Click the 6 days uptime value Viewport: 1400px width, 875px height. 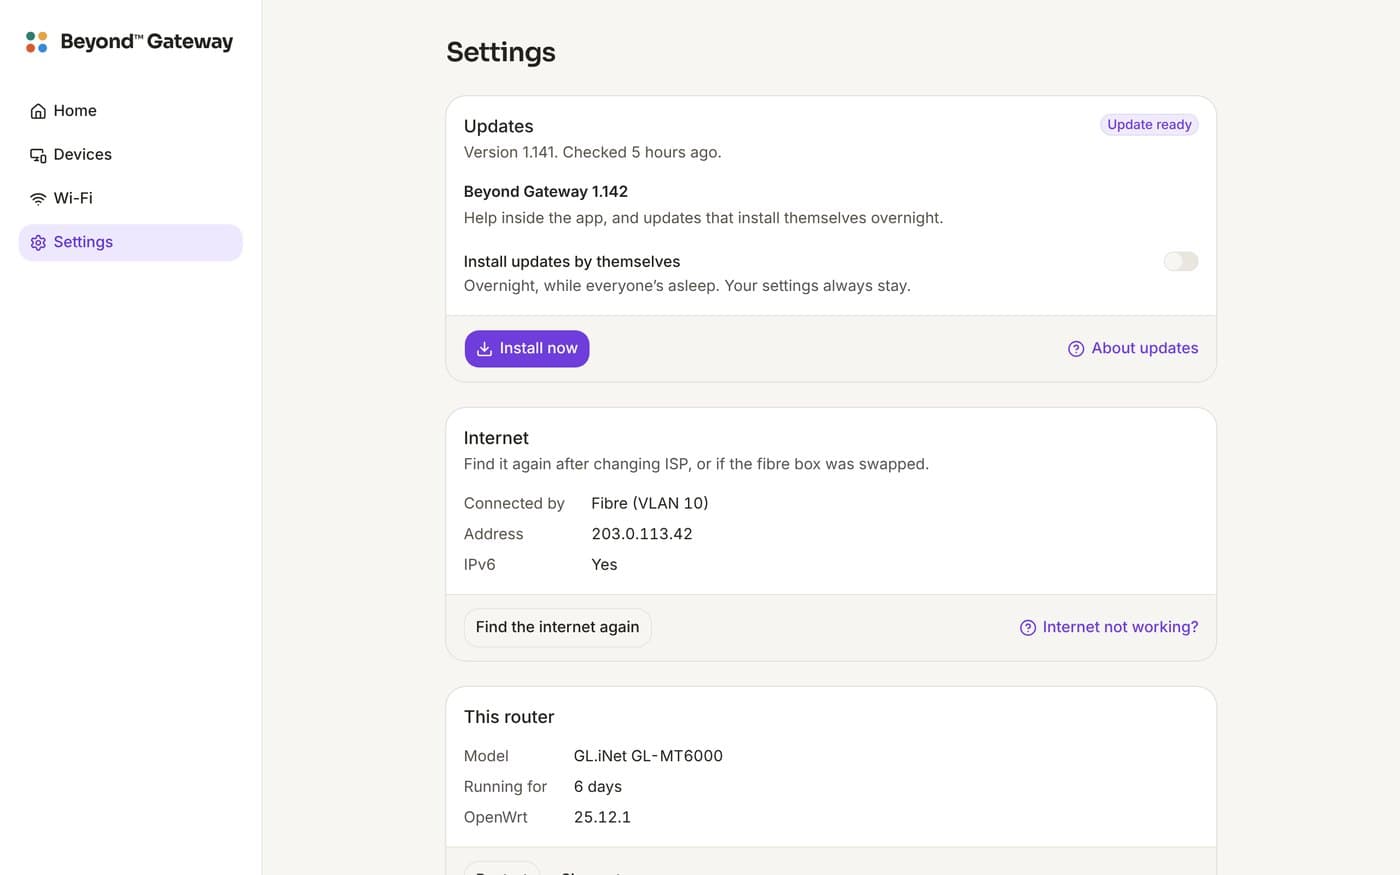598,787
